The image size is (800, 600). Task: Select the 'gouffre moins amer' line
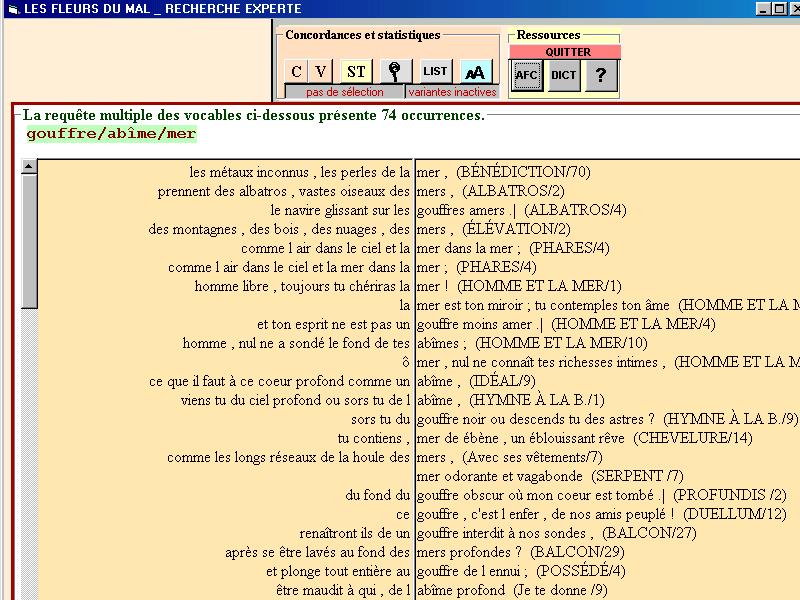pyautogui.click(x=566, y=324)
